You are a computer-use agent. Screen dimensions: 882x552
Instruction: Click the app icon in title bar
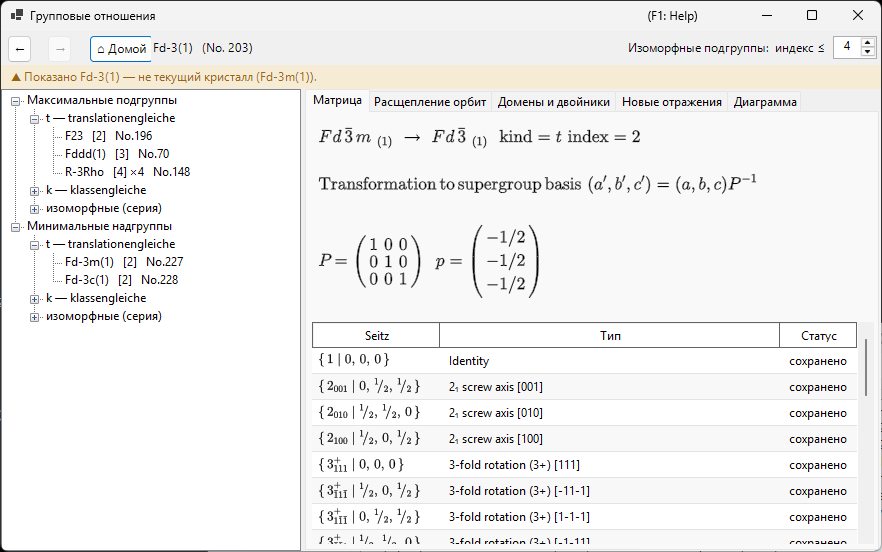pyautogui.click(x=16, y=16)
